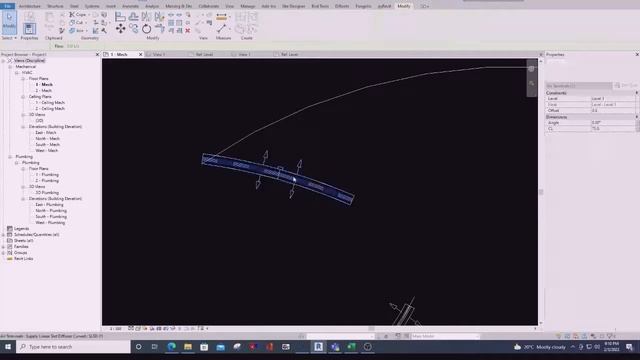
Task: Click the view scale on view control bar
Action: point(116,329)
